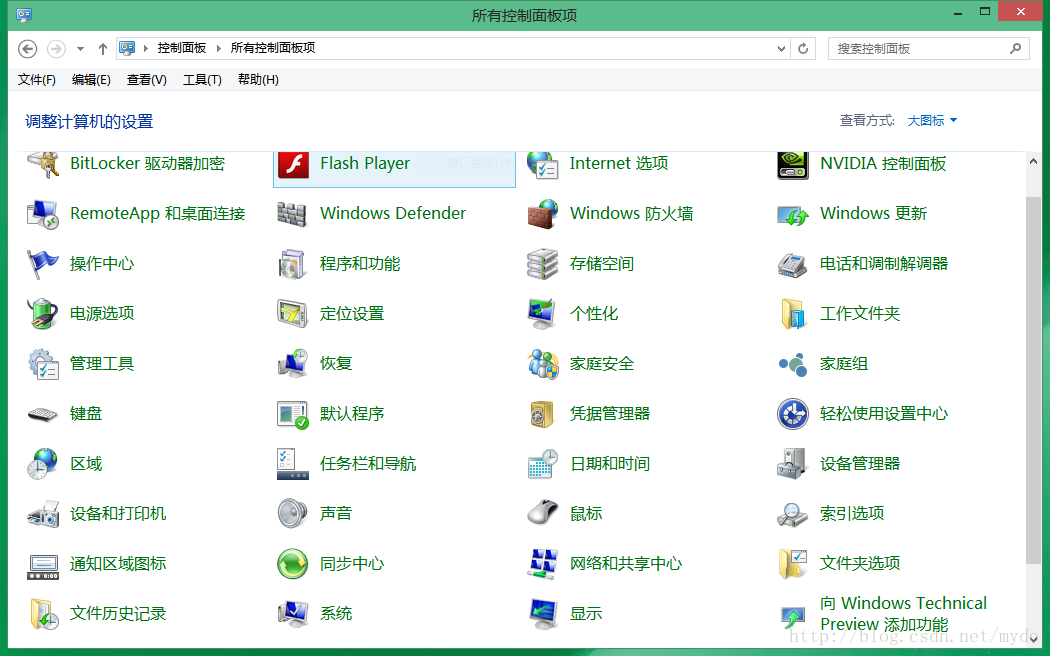Open 凭据管理器 safe icon

pyautogui.click(x=542, y=414)
